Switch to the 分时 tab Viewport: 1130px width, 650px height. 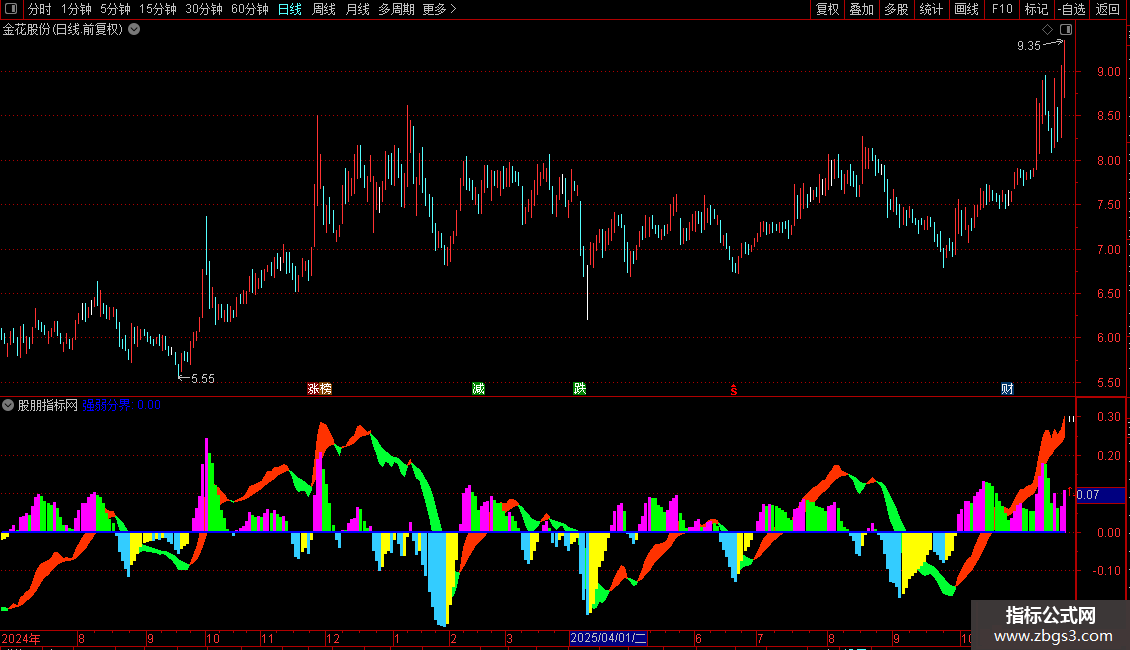[x=39, y=9]
